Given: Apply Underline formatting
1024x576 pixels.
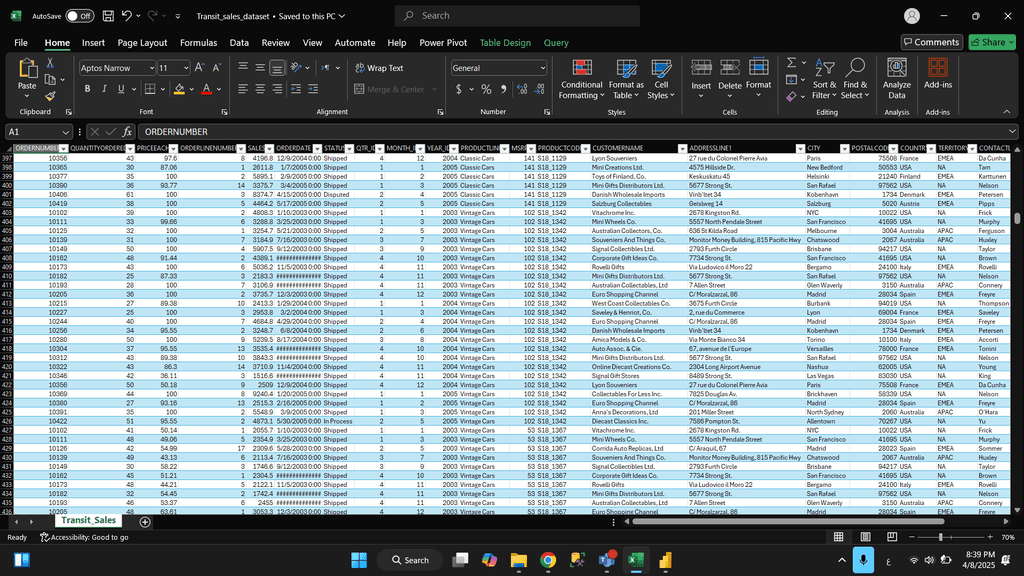Looking at the screenshot, I should click(121, 89).
